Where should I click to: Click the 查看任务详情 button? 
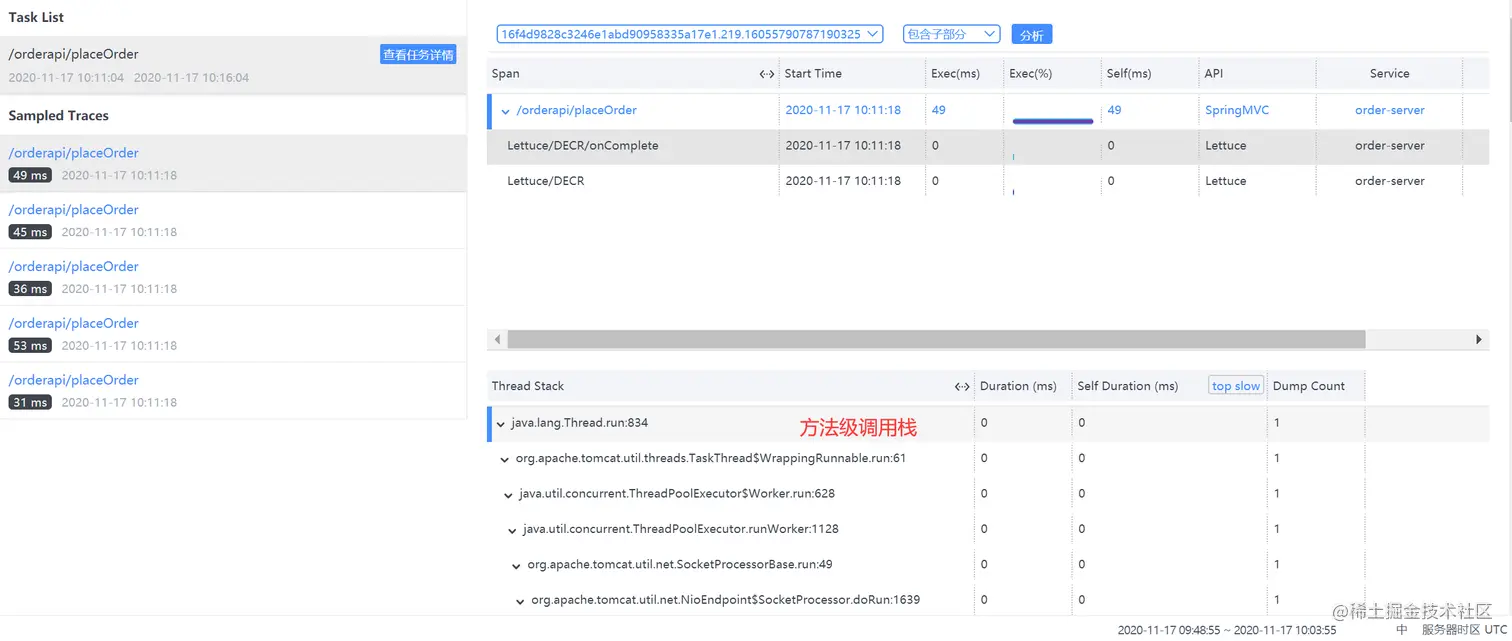click(x=418, y=54)
